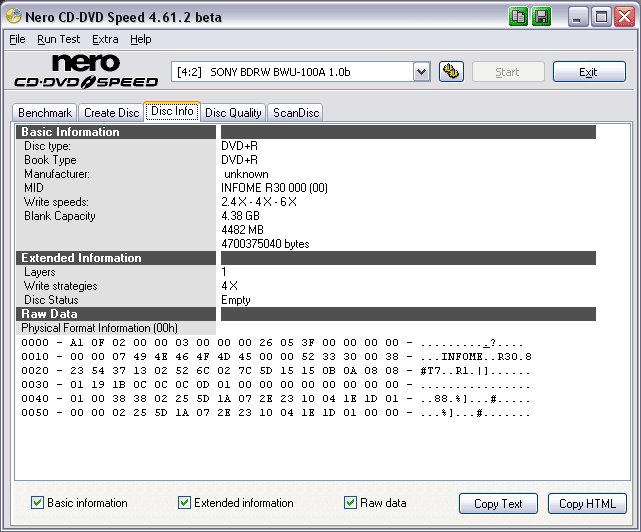Click the Nero CD-DVD Speed logo

pos(86,72)
